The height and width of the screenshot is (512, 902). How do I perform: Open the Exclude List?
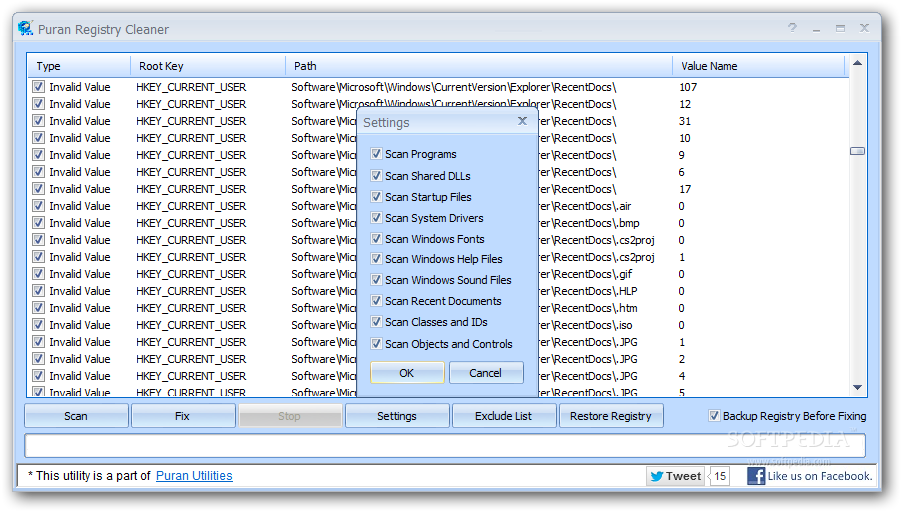[503, 416]
